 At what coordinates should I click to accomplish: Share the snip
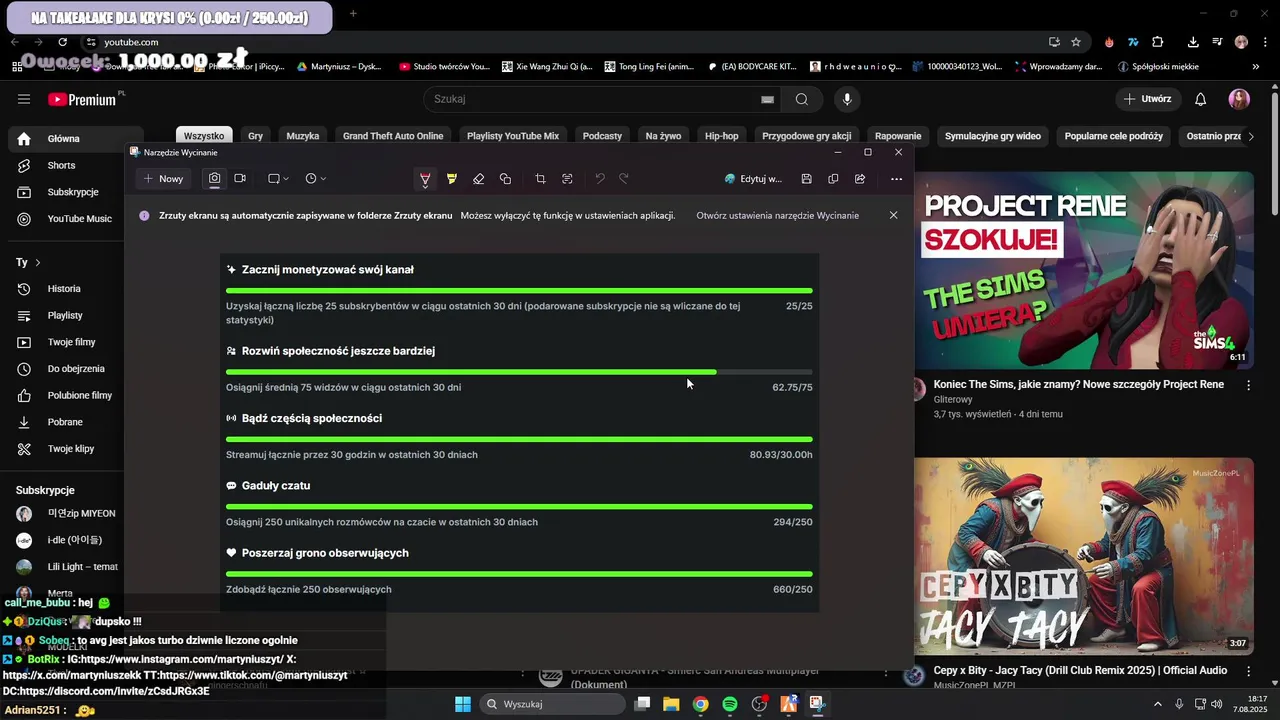[x=860, y=179]
